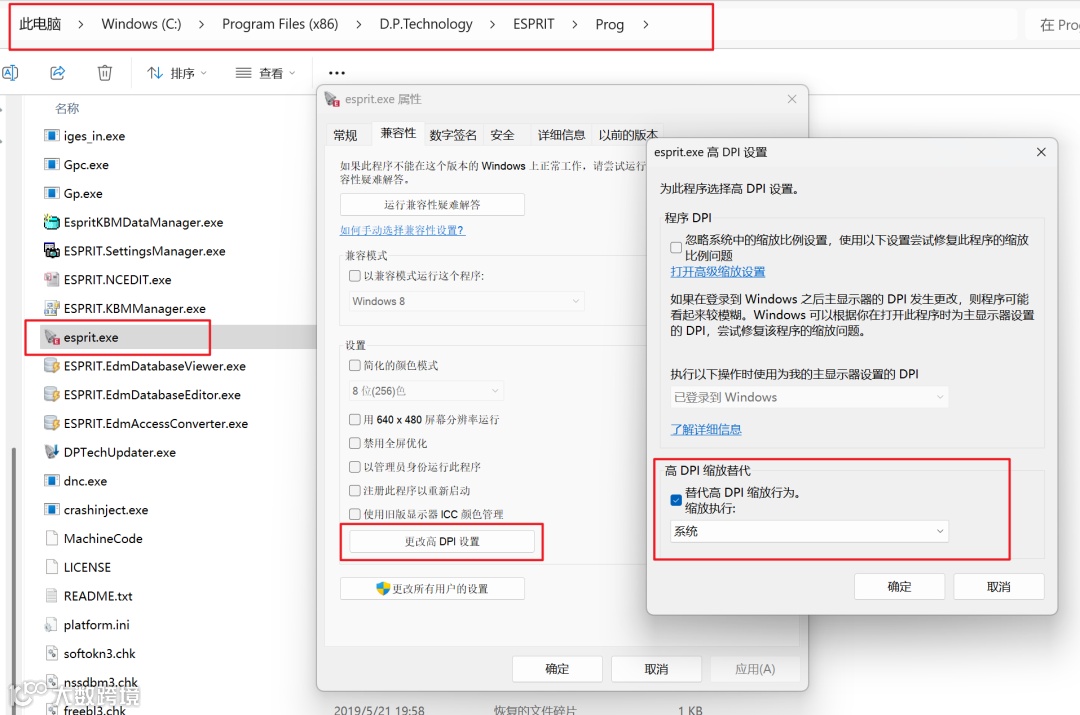Select the ESPRIT.KBMManager.exe icon
The height and width of the screenshot is (715, 1080).
(x=52, y=308)
